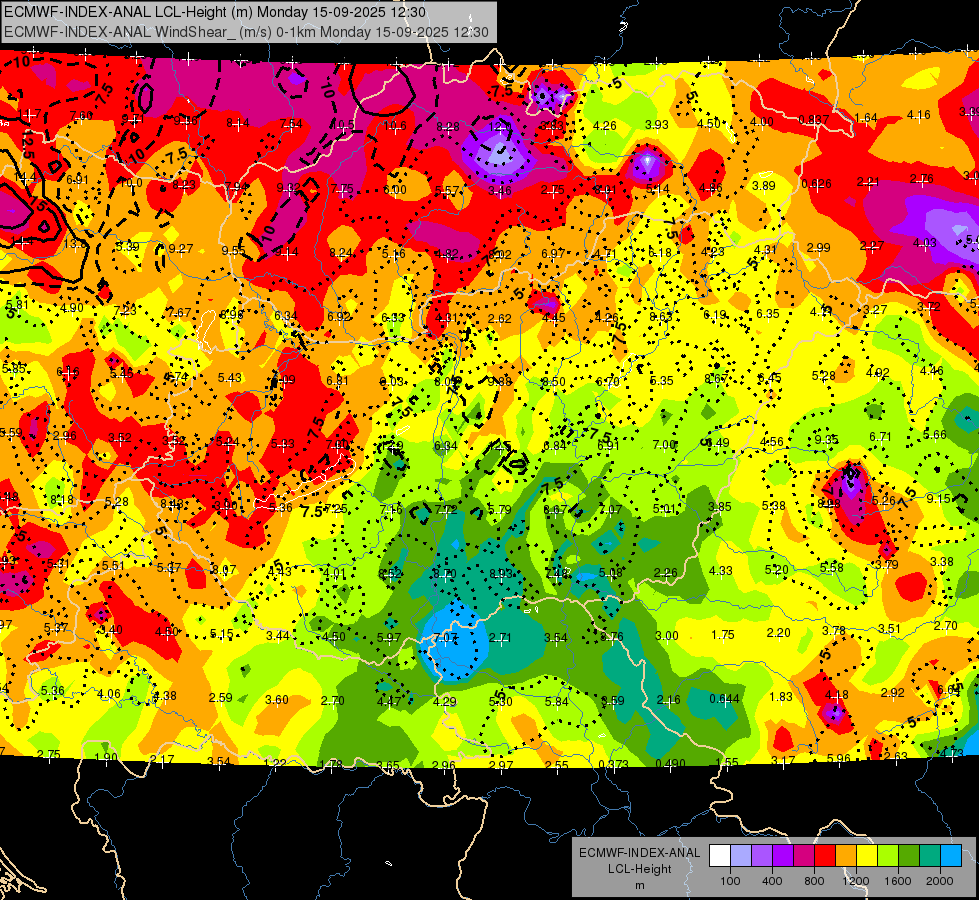
Task: Click the value 0.490 at the map bottom
Action: tap(671, 763)
